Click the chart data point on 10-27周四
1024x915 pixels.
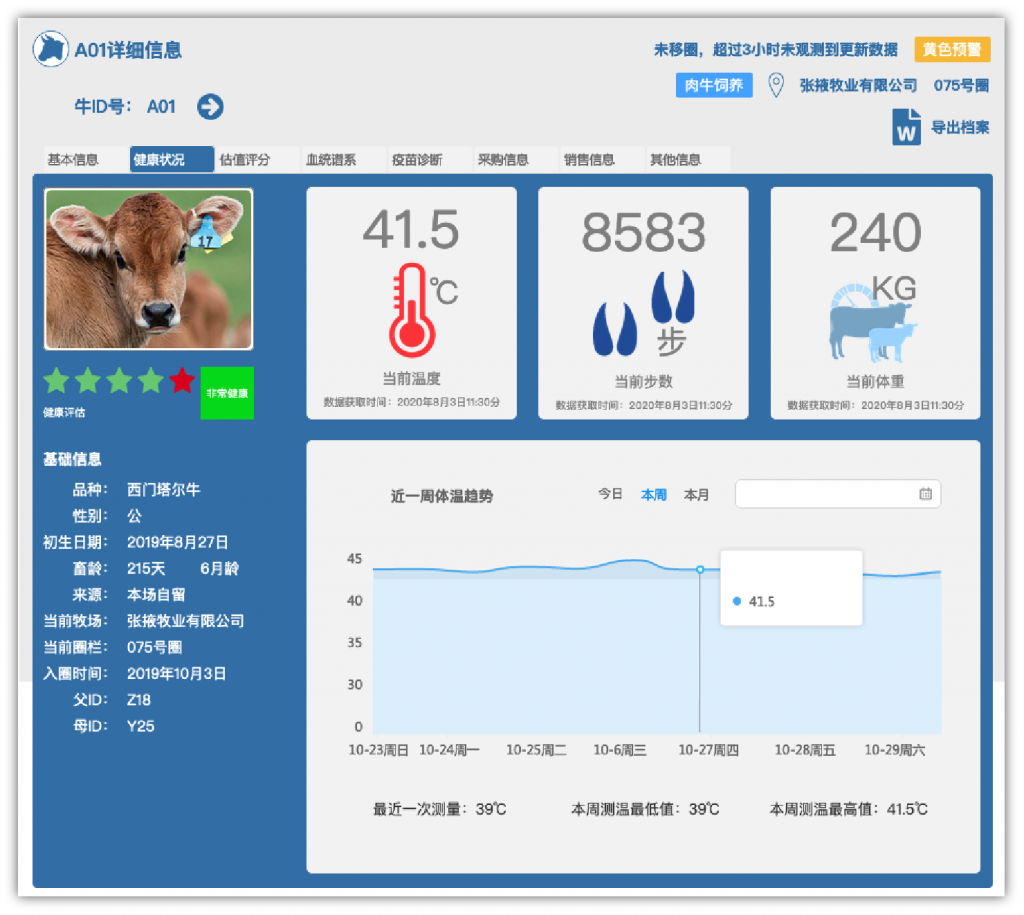click(x=699, y=570)
